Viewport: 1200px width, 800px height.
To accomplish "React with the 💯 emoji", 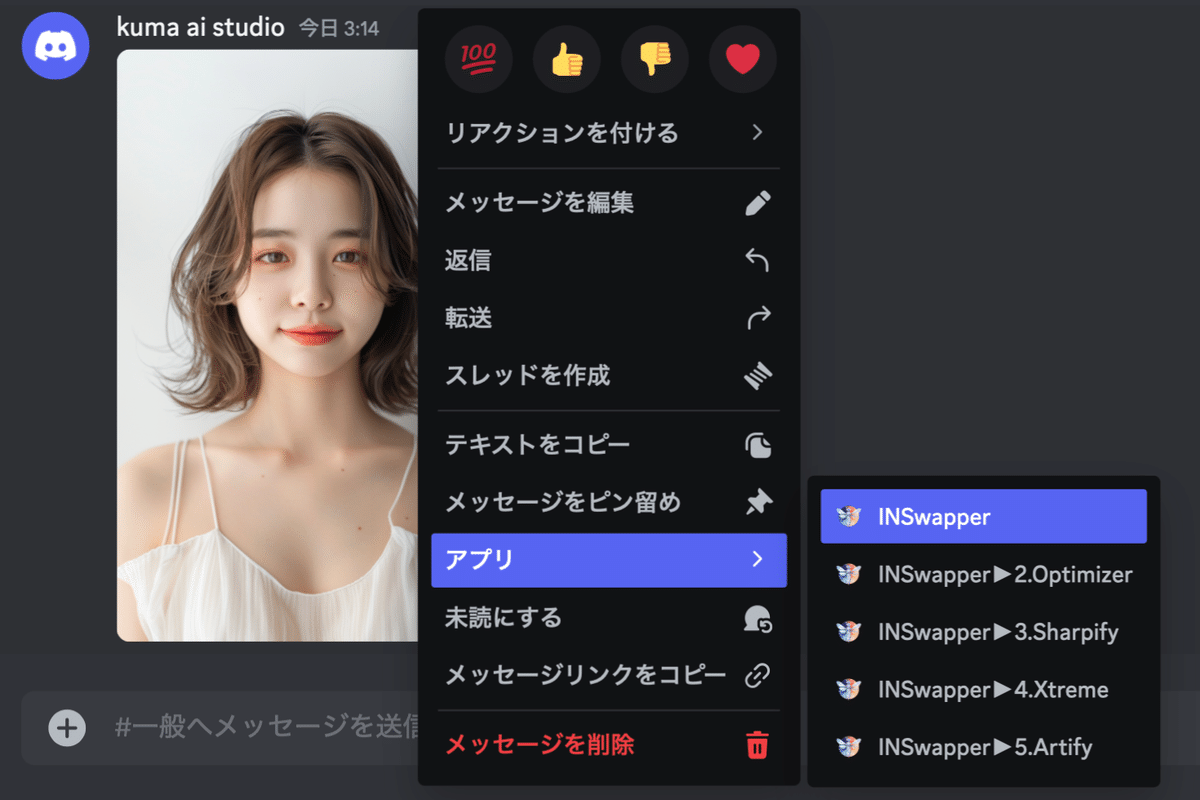I will [478, 59].
